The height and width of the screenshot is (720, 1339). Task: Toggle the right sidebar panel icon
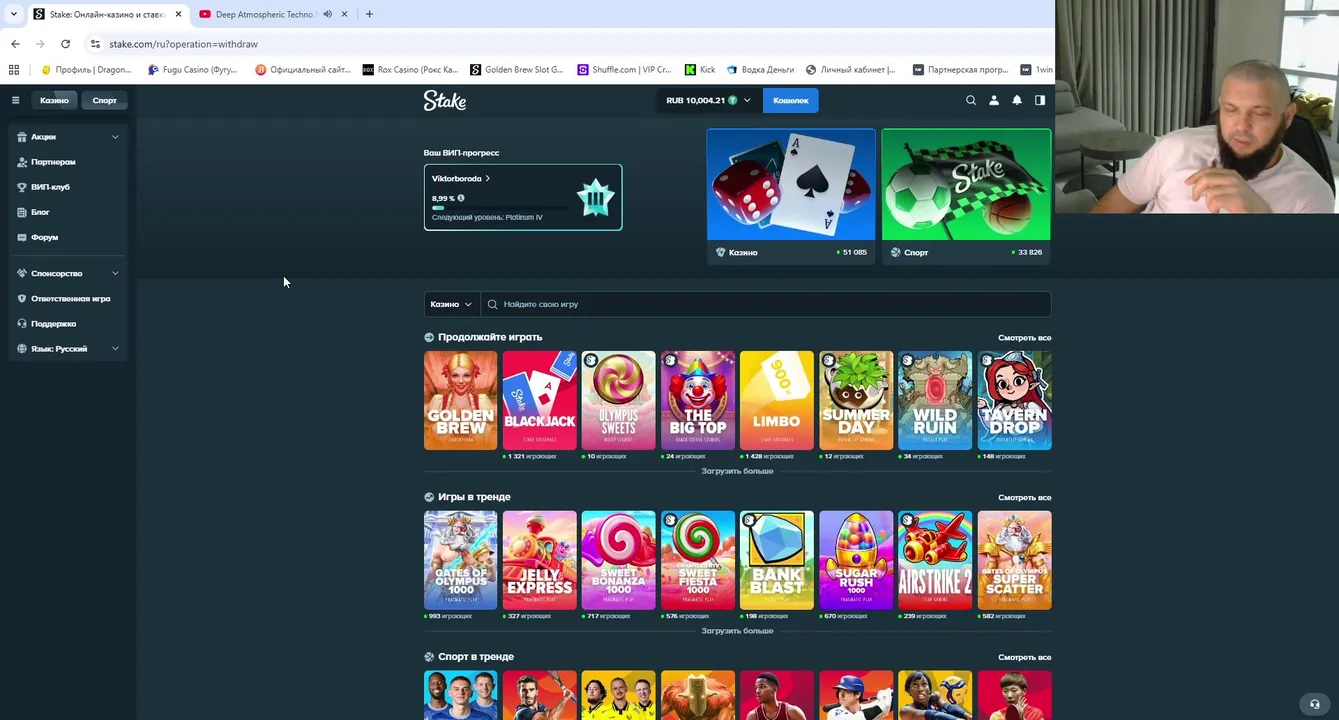(x=1040, y=100)
